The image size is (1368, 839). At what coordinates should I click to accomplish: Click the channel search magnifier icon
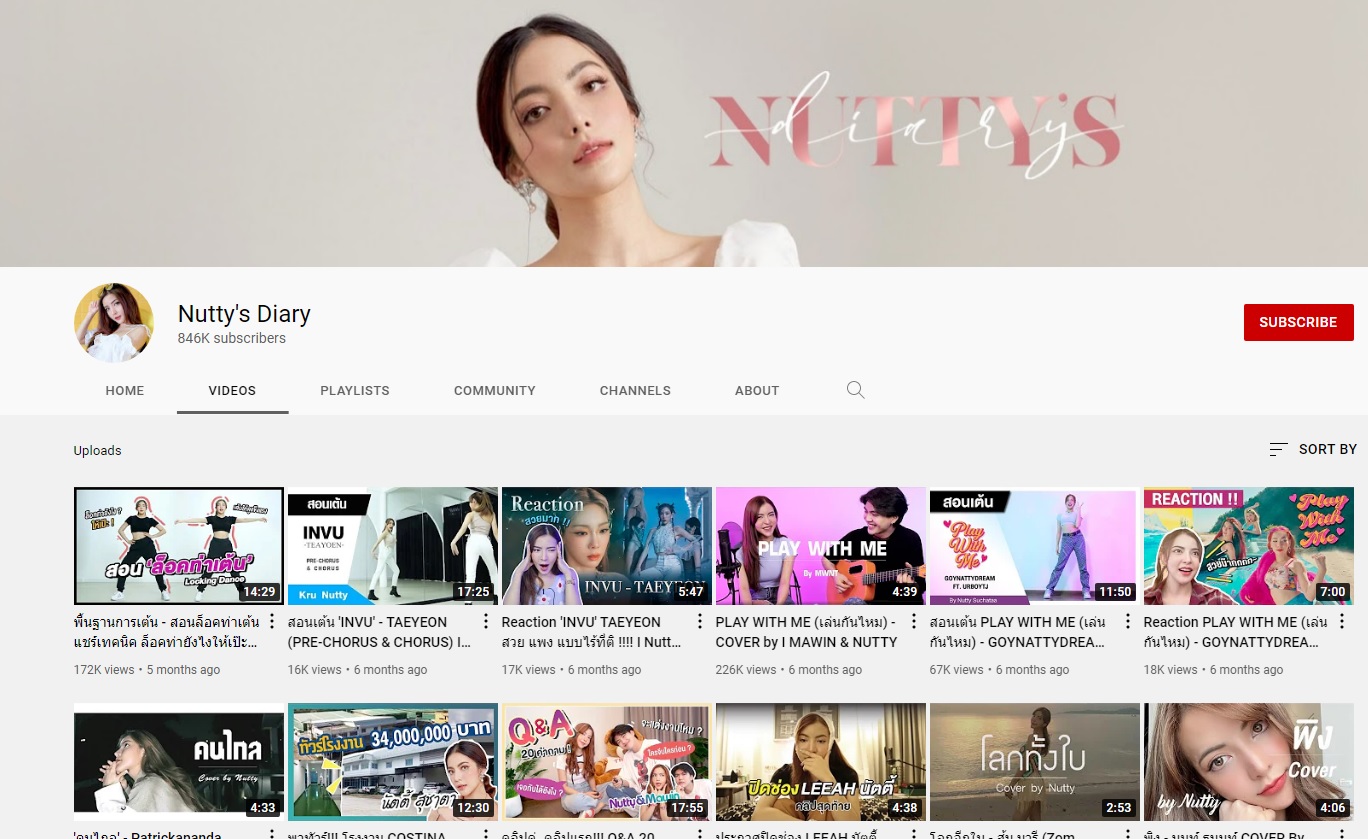tap(855, 390)
